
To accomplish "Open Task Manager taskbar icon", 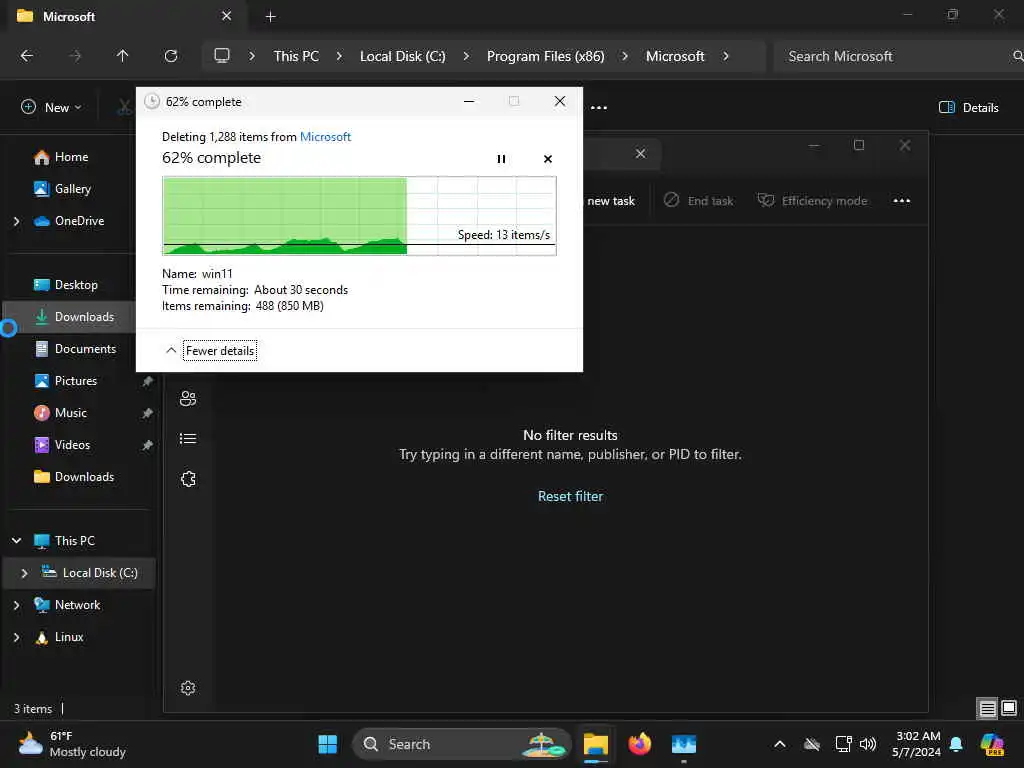I will (684, 744).
